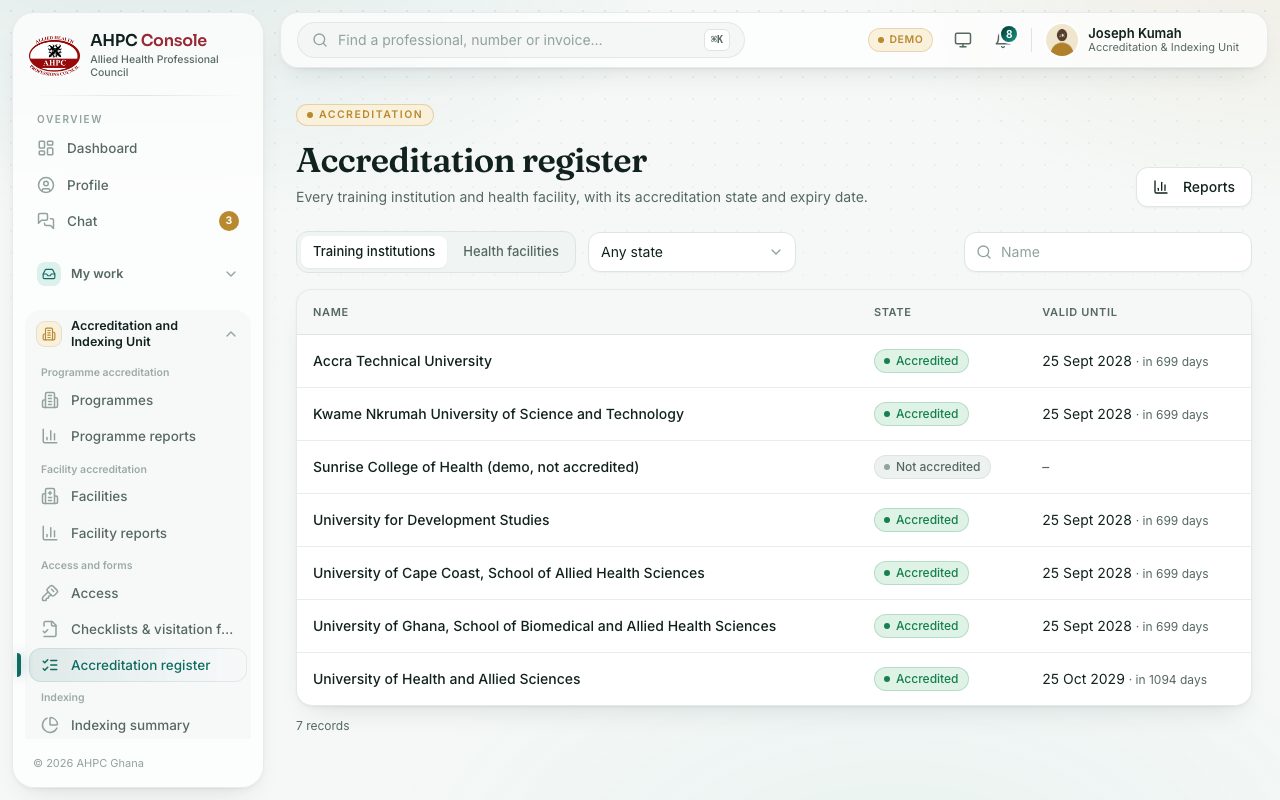Image resolution: width=1280 pixels, height=800 pixels.
Task: Focus the global search field
Action: click(521, 40)
